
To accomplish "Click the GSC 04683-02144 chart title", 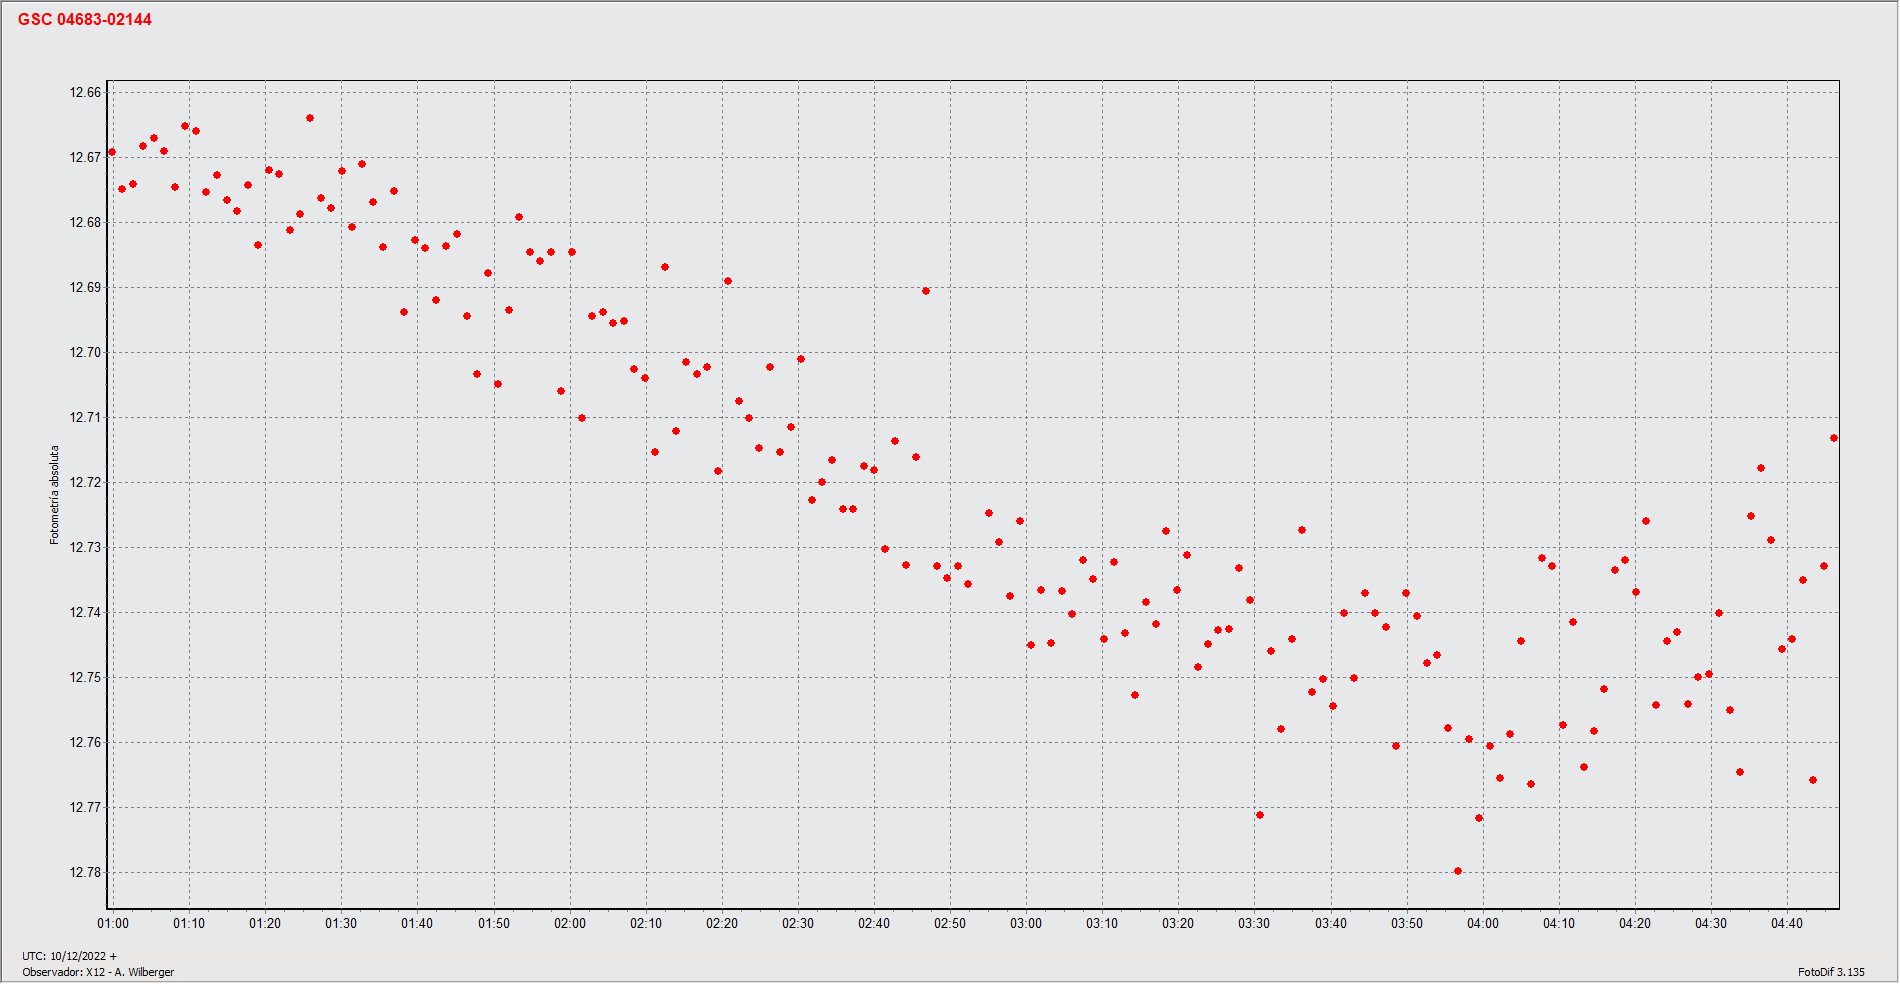I will [x=85, y=20].
